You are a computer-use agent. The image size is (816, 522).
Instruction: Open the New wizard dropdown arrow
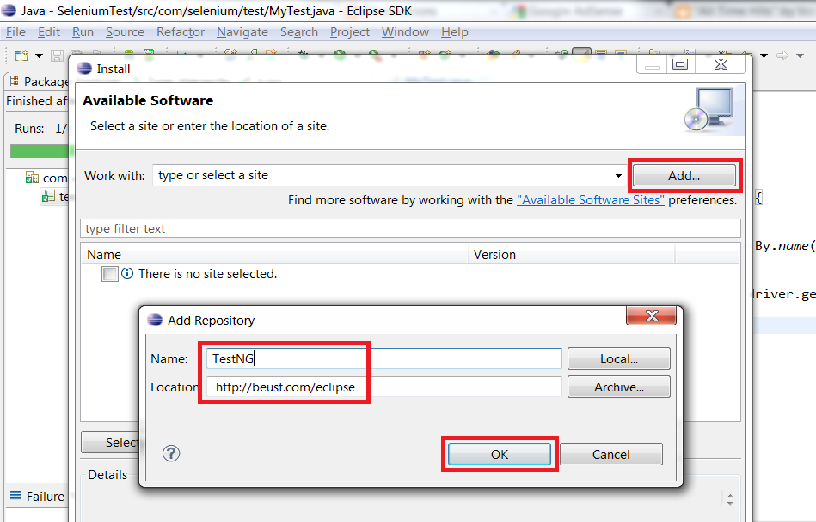(39, 56)
